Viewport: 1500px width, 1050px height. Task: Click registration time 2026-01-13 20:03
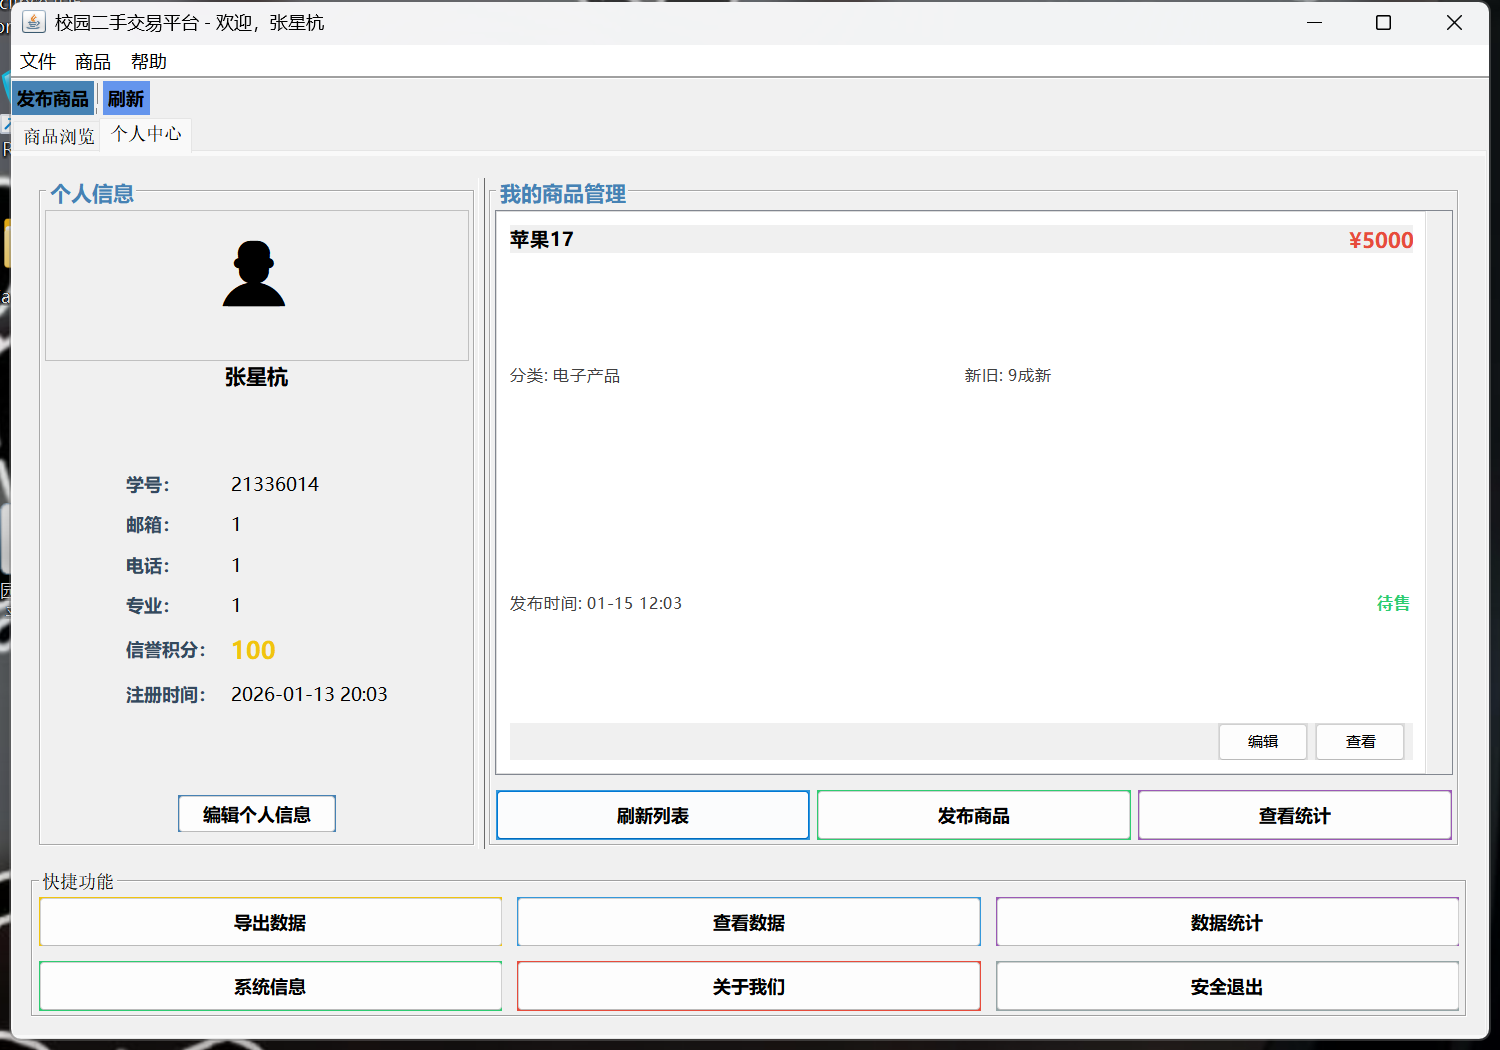pos(309,694)
